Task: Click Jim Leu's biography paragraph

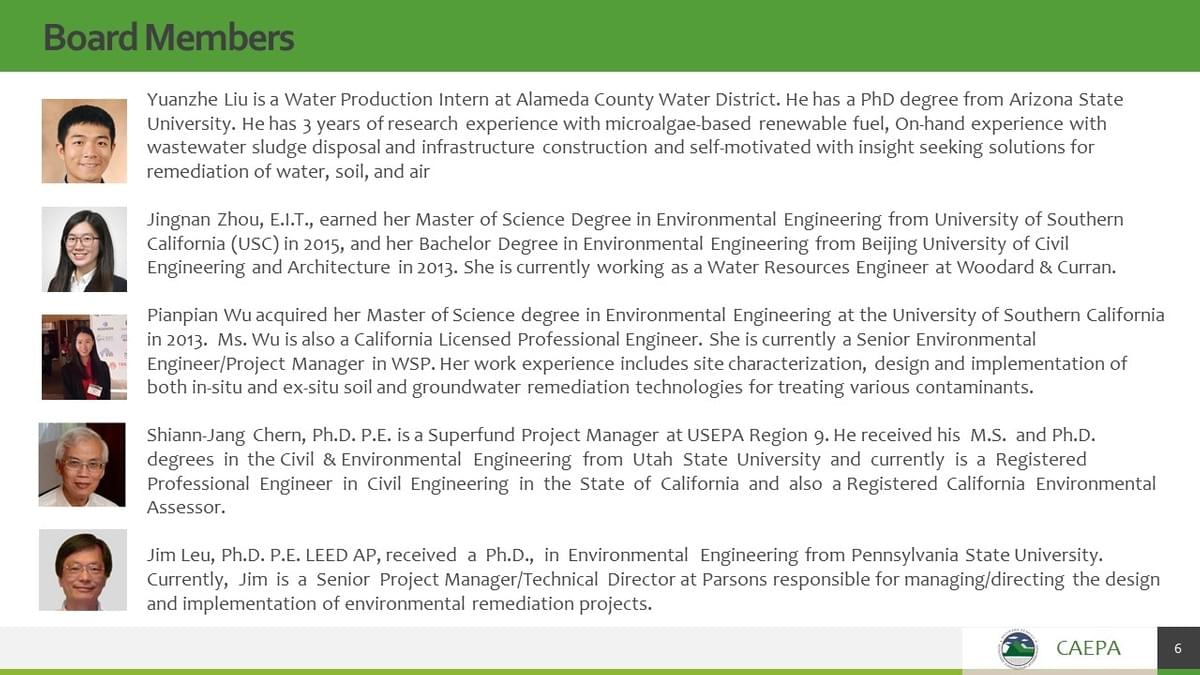Action: point(653,579)
